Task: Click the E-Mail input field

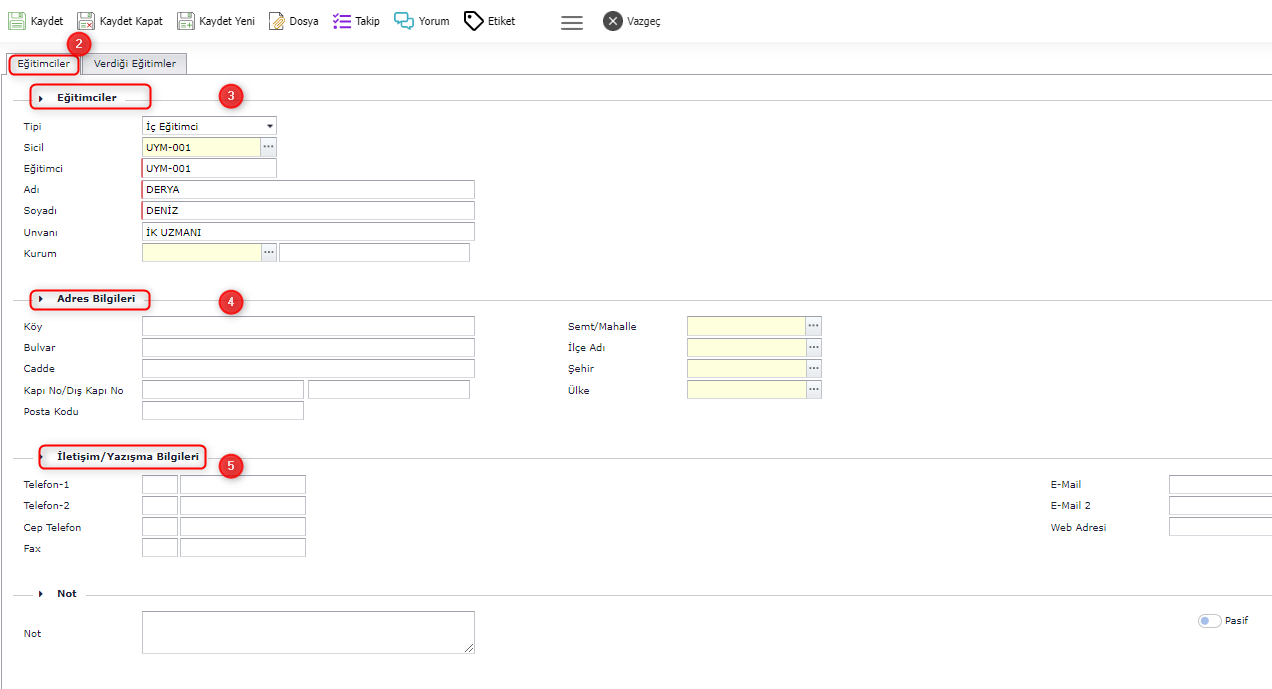Action: click(1220, 484)
